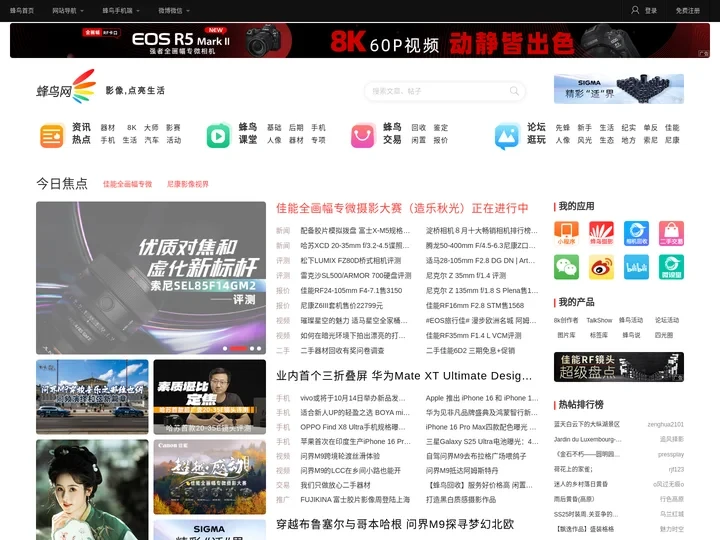Image resolution: width=720 pixels, height=540 pixels.
Task: Open the 蜂鸟摄影 app icon
Action: click(602, 233)
